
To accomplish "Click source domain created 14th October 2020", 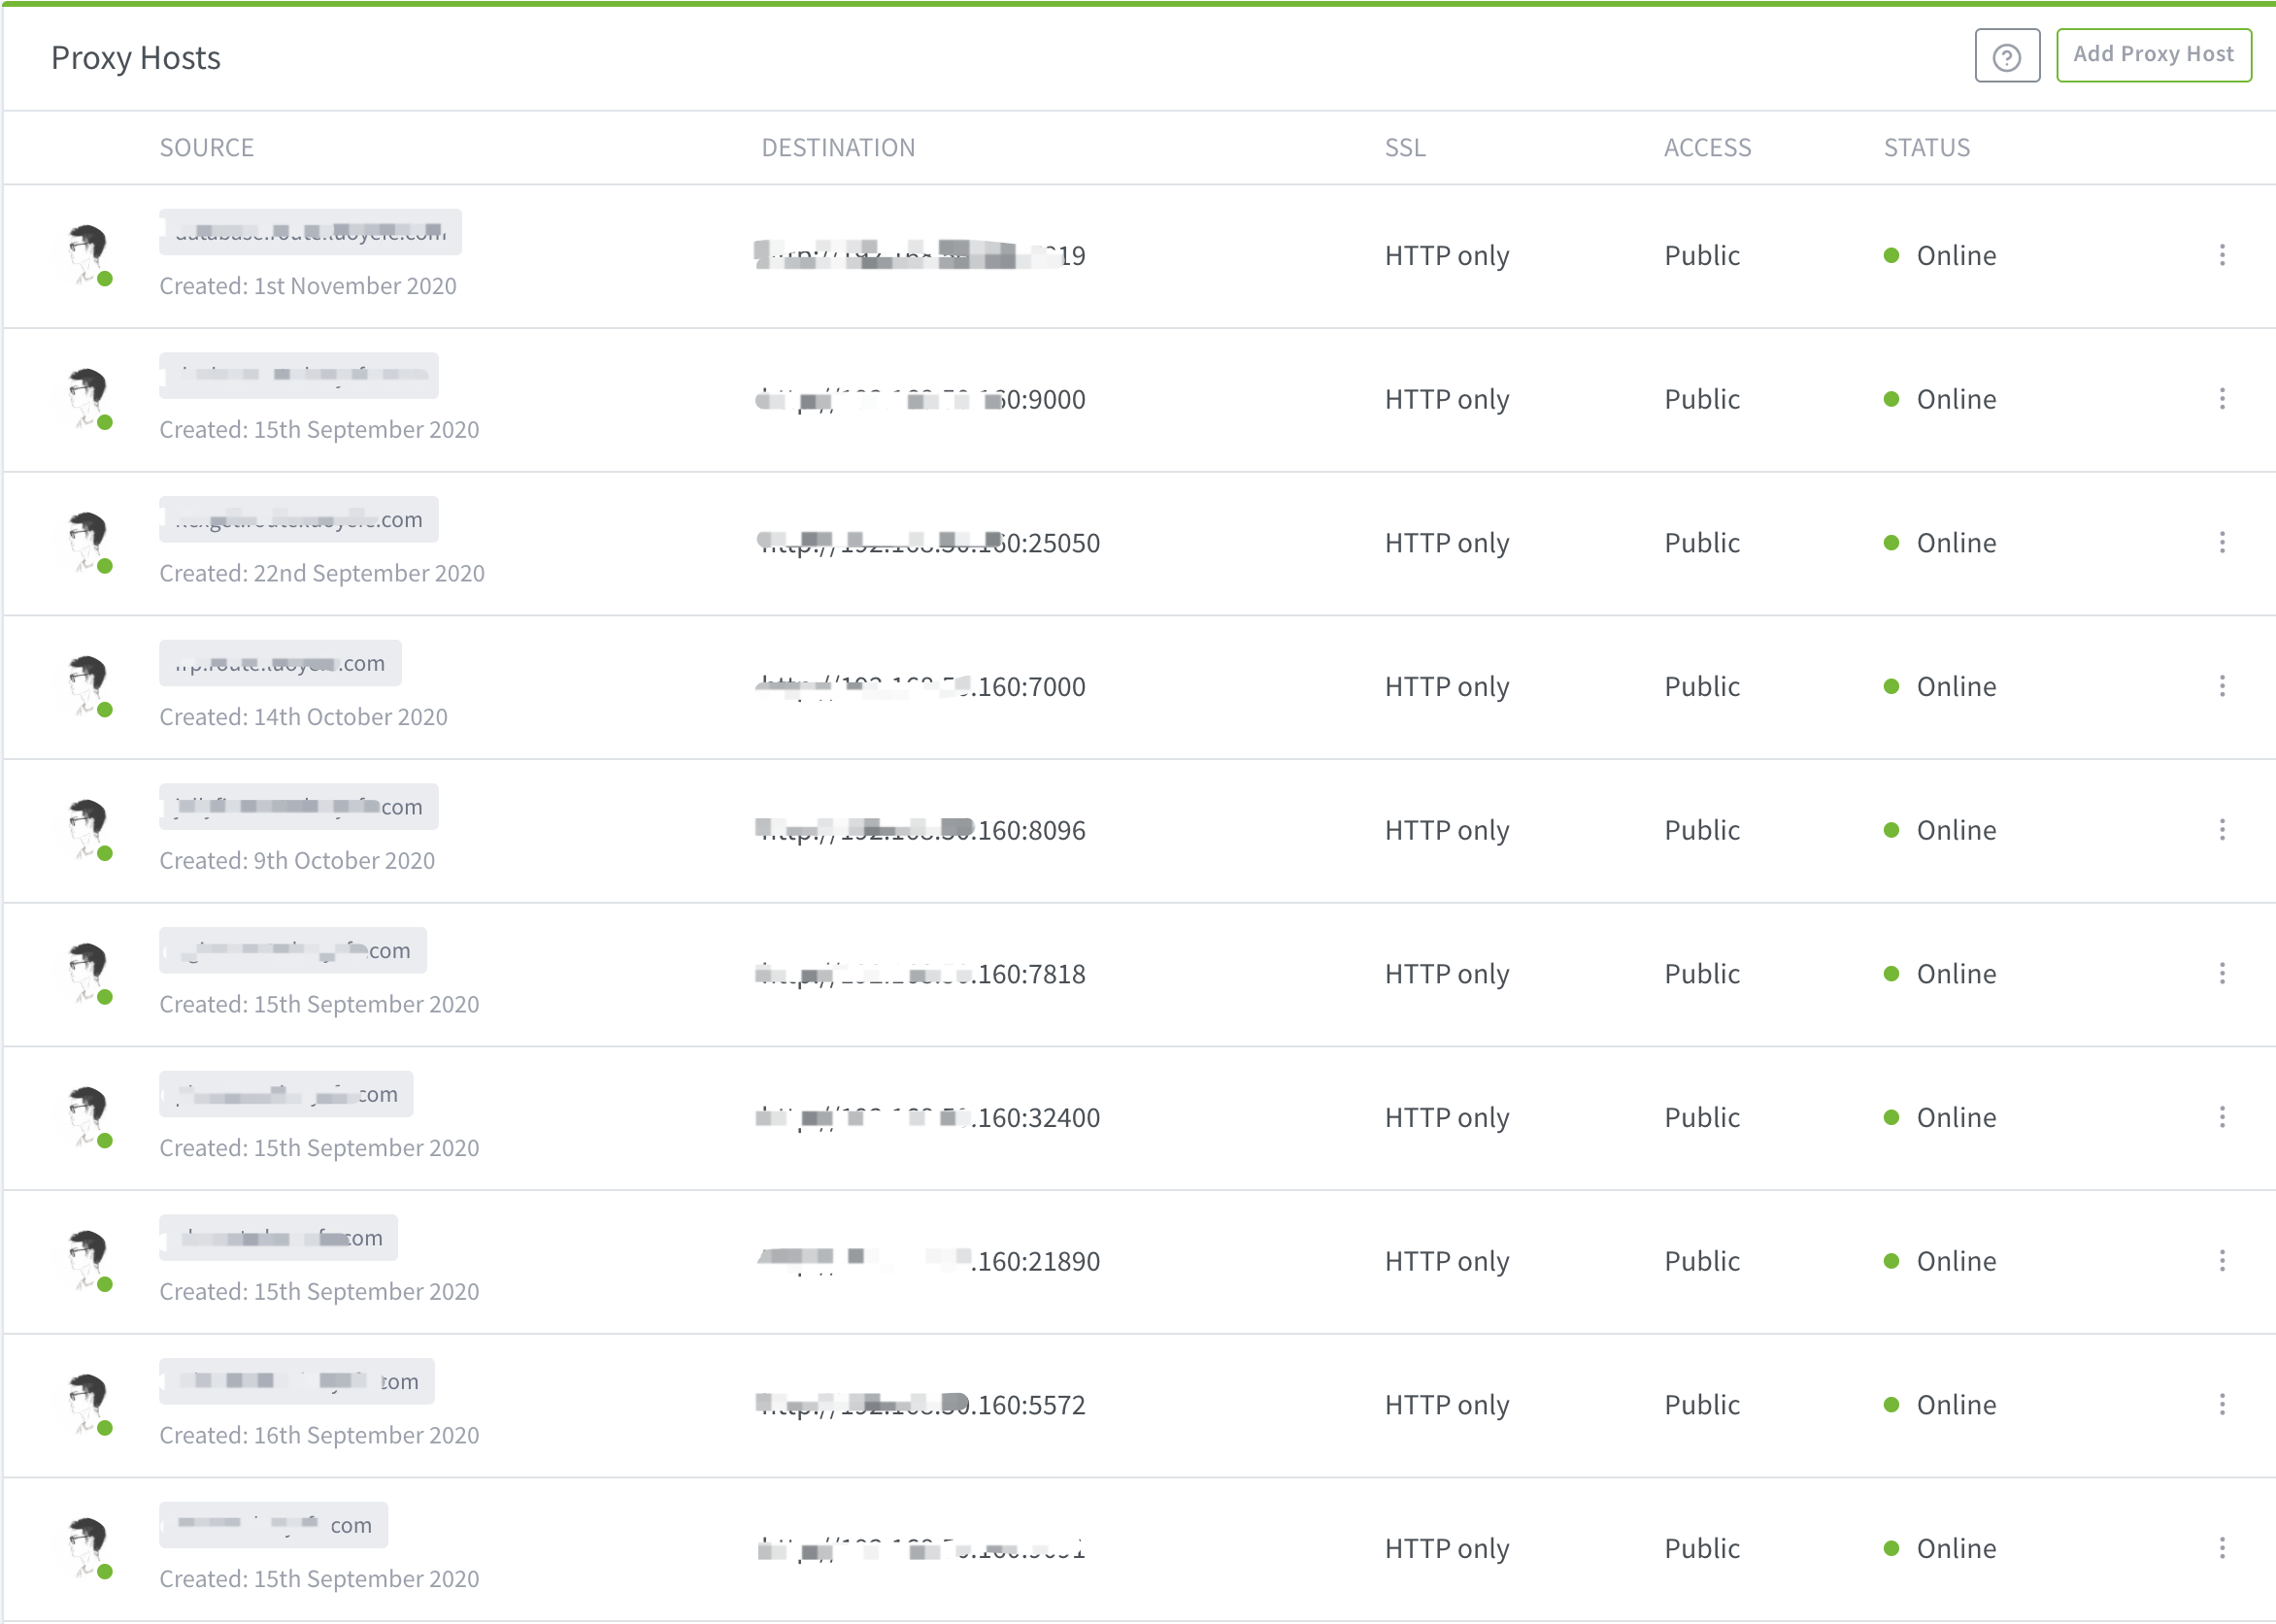I will [x=280, y=663].
